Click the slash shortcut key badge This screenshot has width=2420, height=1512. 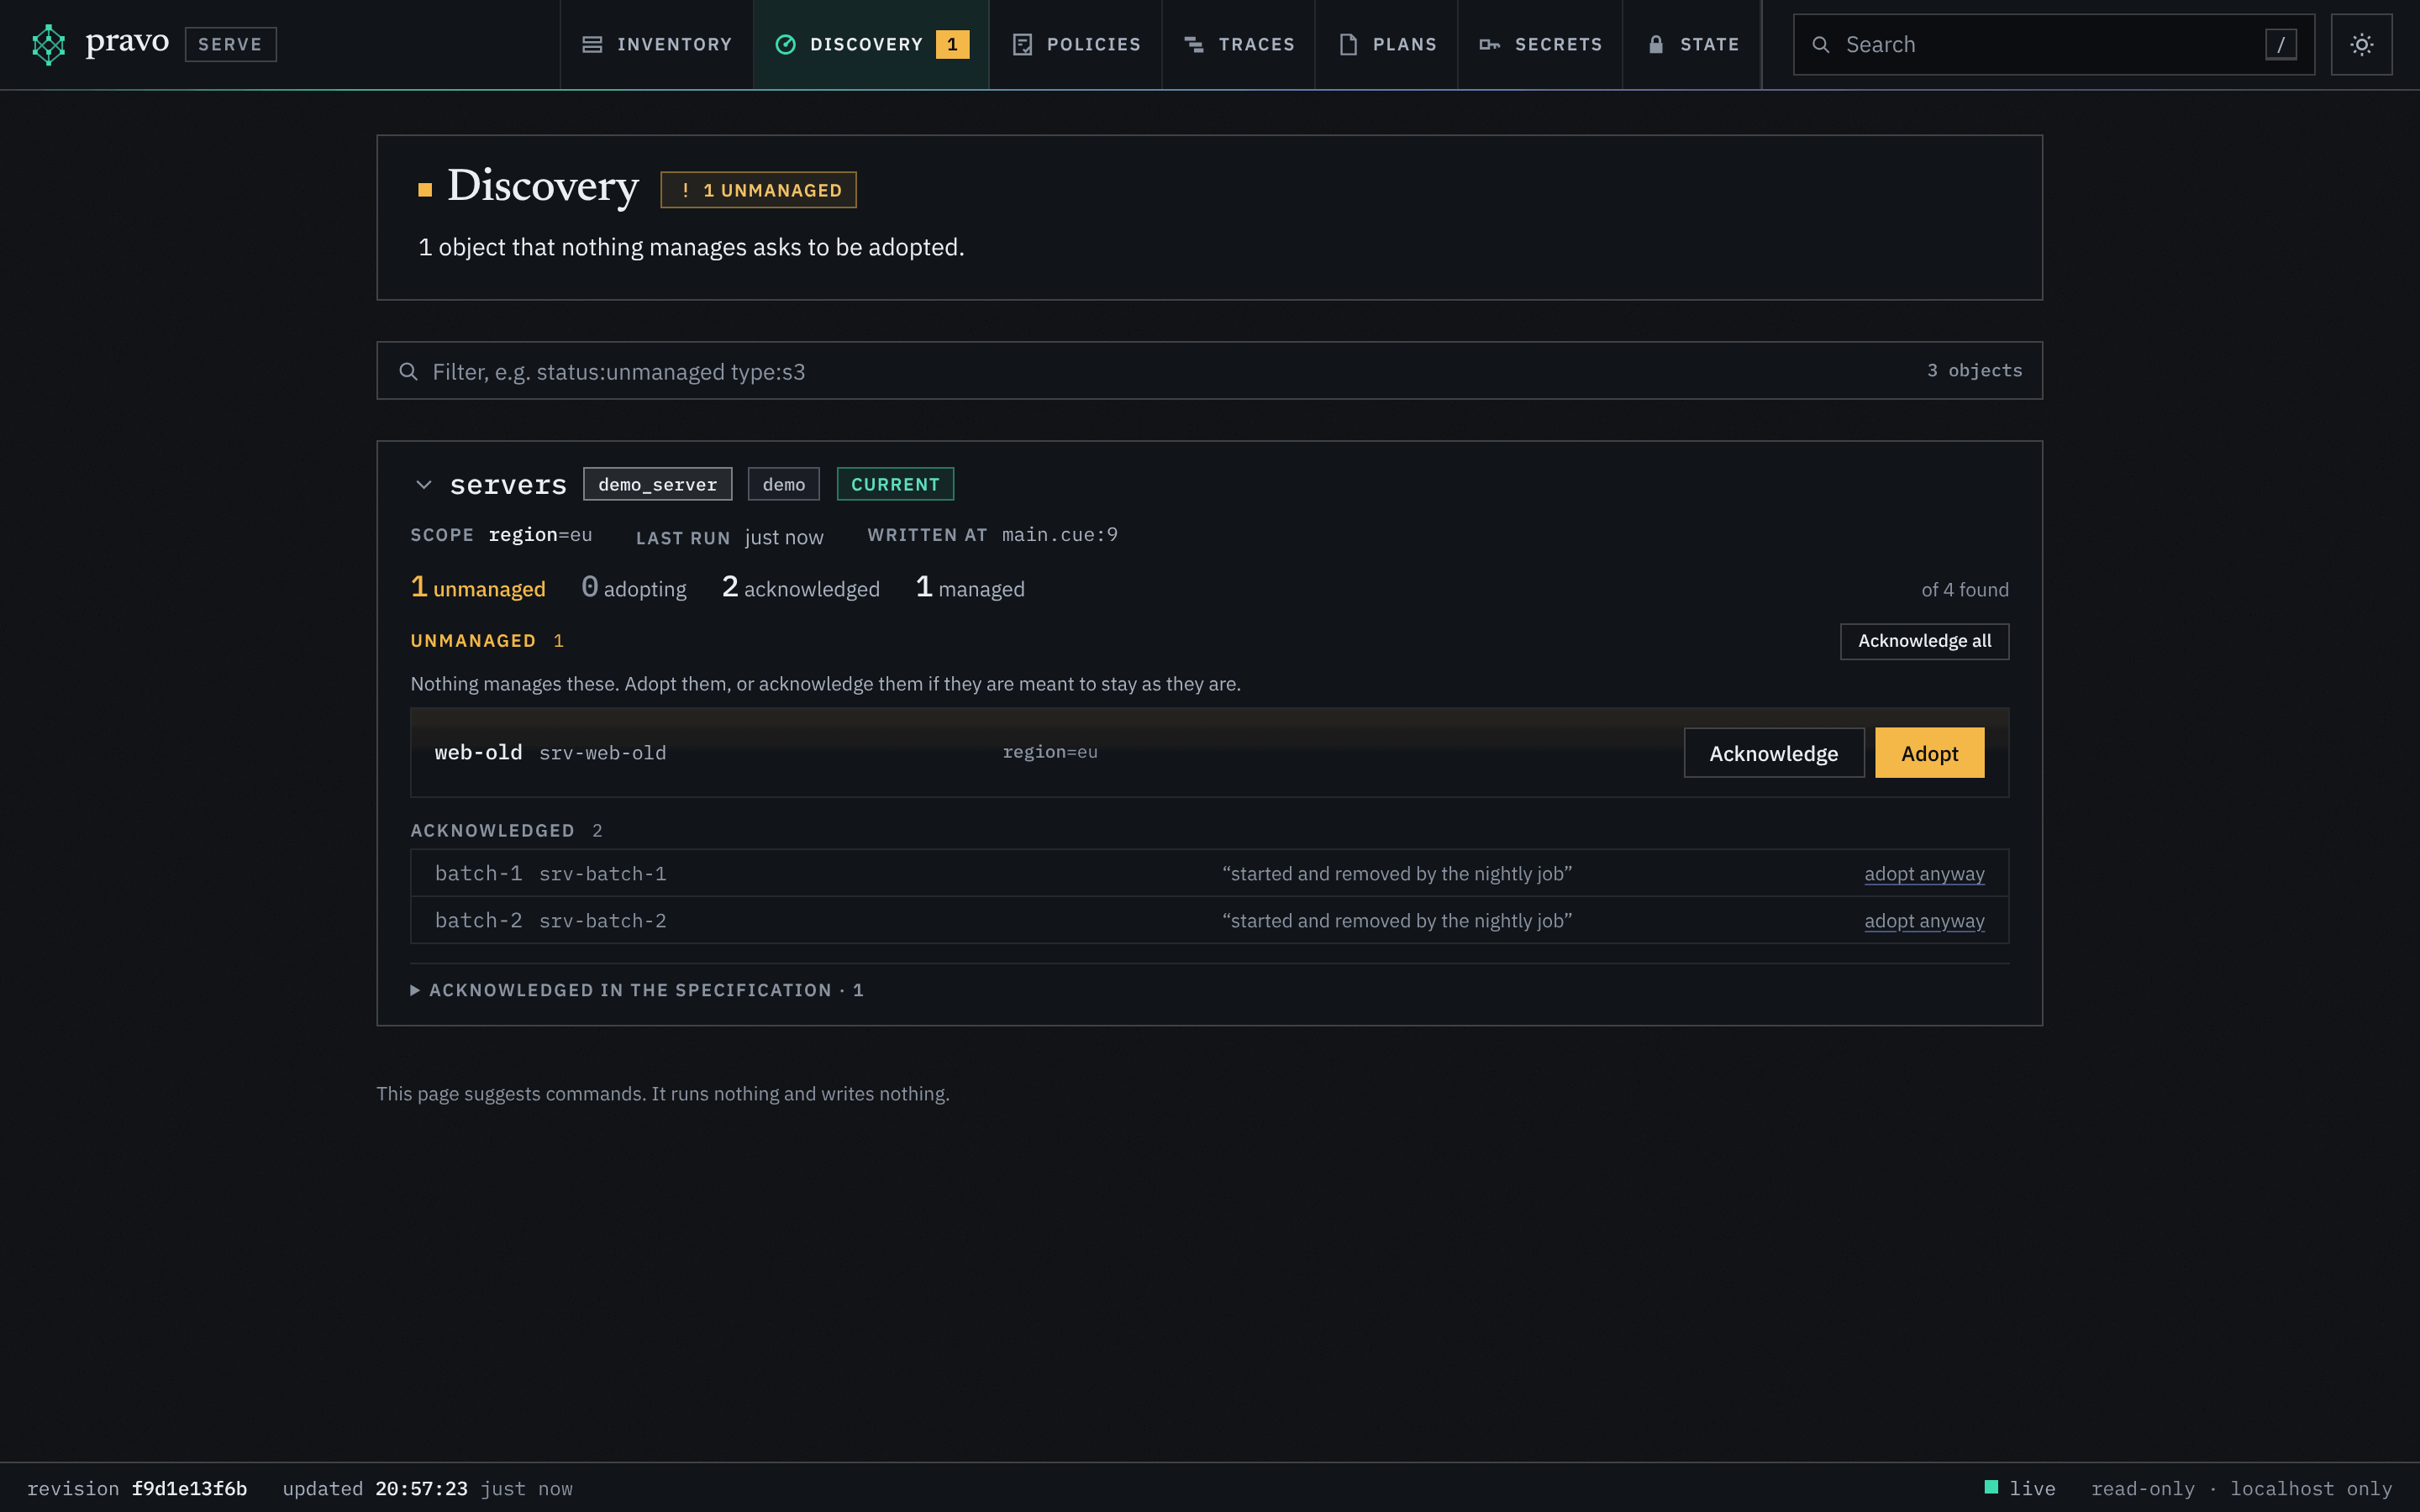[2280, 44]
